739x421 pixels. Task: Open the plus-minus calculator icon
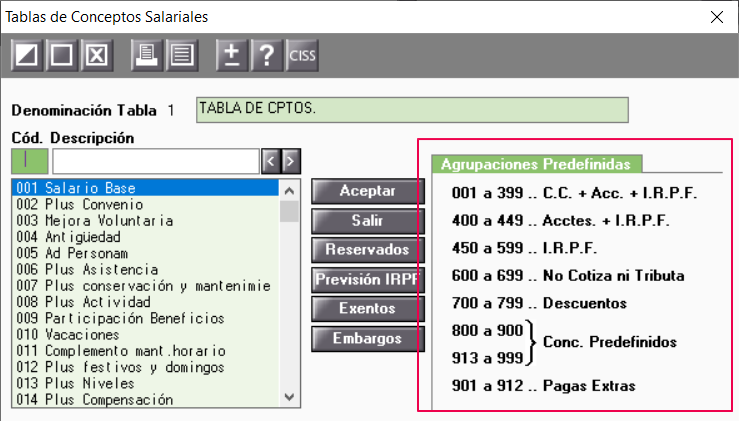[x=232, y=56]
